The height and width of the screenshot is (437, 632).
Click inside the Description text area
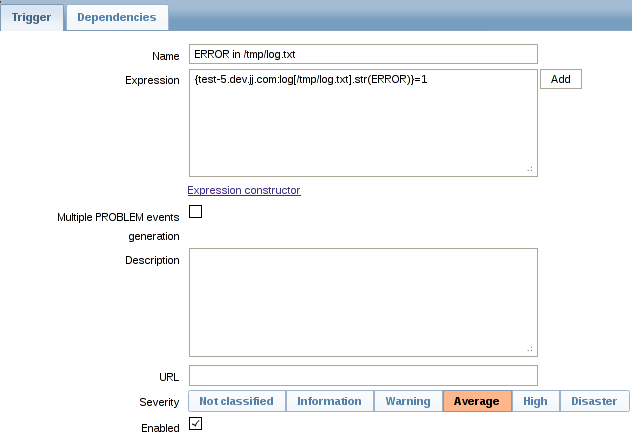(363, 302)
